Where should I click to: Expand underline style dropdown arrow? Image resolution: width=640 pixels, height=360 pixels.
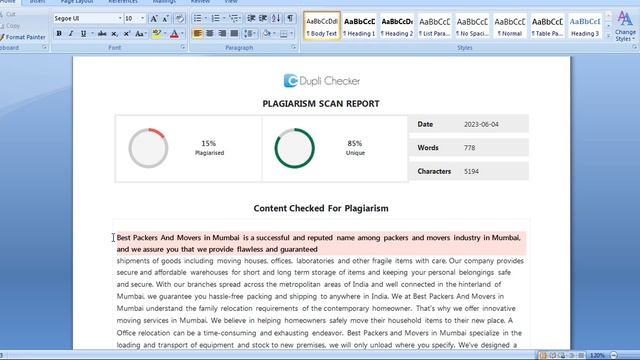[x=92, y=33]
